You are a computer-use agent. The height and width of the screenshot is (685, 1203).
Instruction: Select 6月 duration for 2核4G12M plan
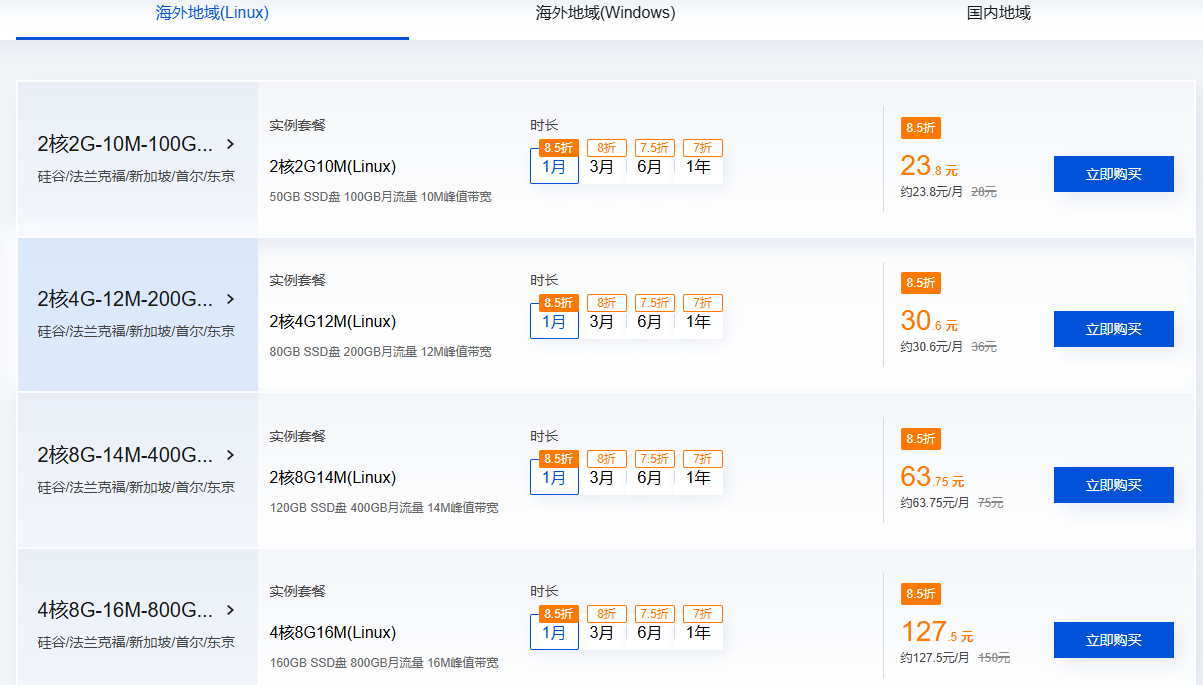[650, 322]
